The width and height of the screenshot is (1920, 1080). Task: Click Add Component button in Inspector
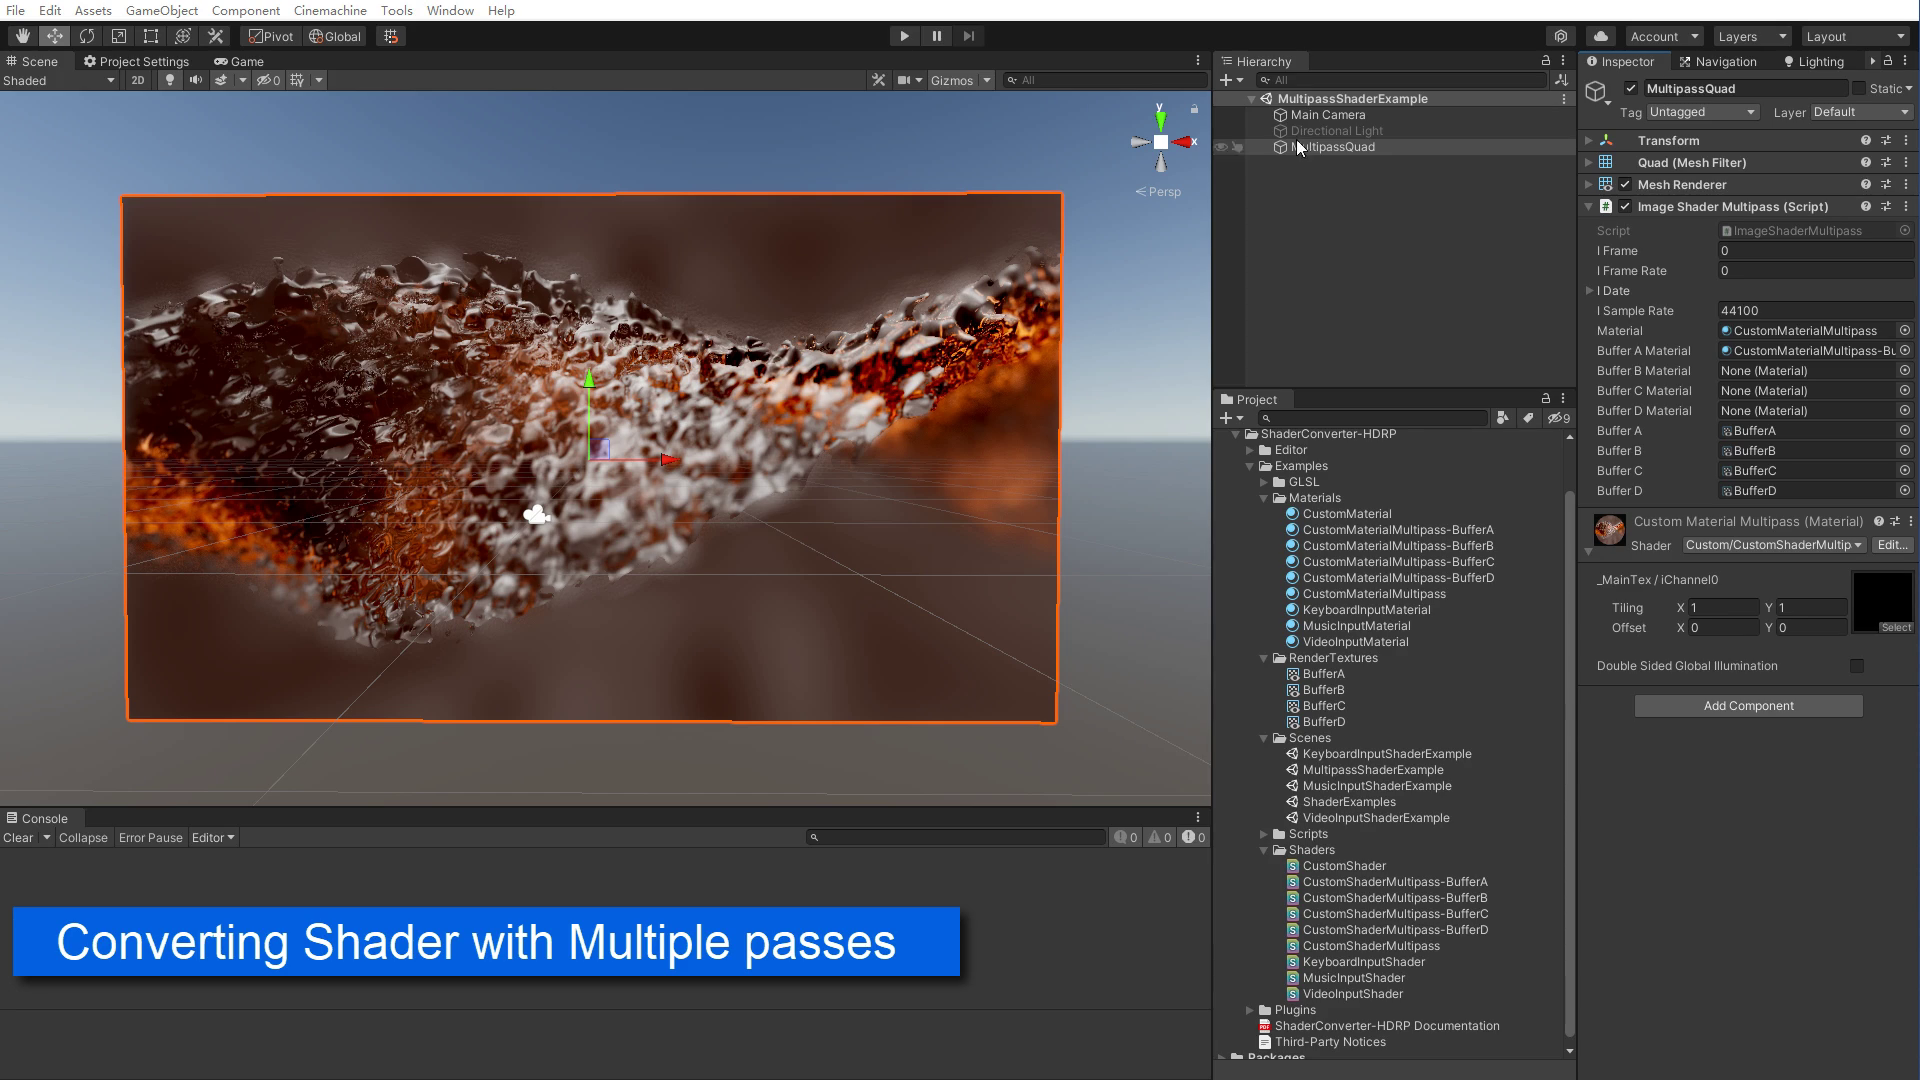coord(1749,705)
